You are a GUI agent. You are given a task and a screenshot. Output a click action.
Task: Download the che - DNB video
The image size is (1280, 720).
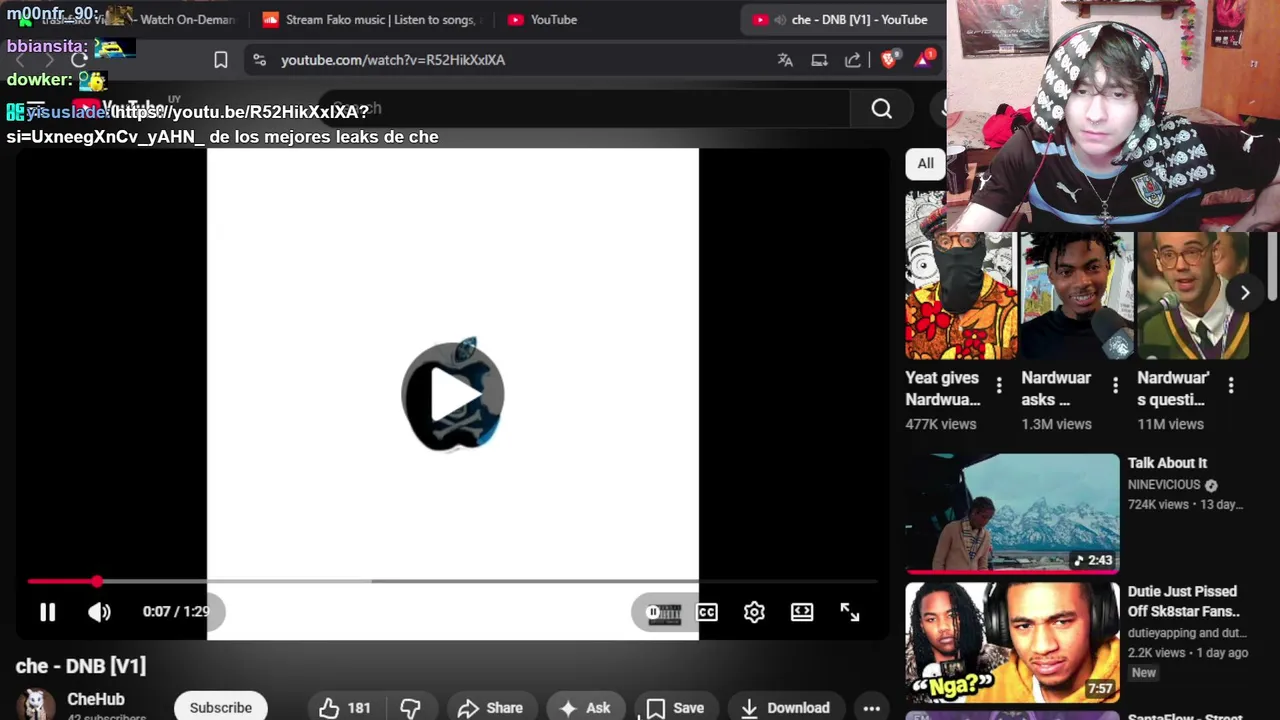pyautogui.click(x=786, y=708)
